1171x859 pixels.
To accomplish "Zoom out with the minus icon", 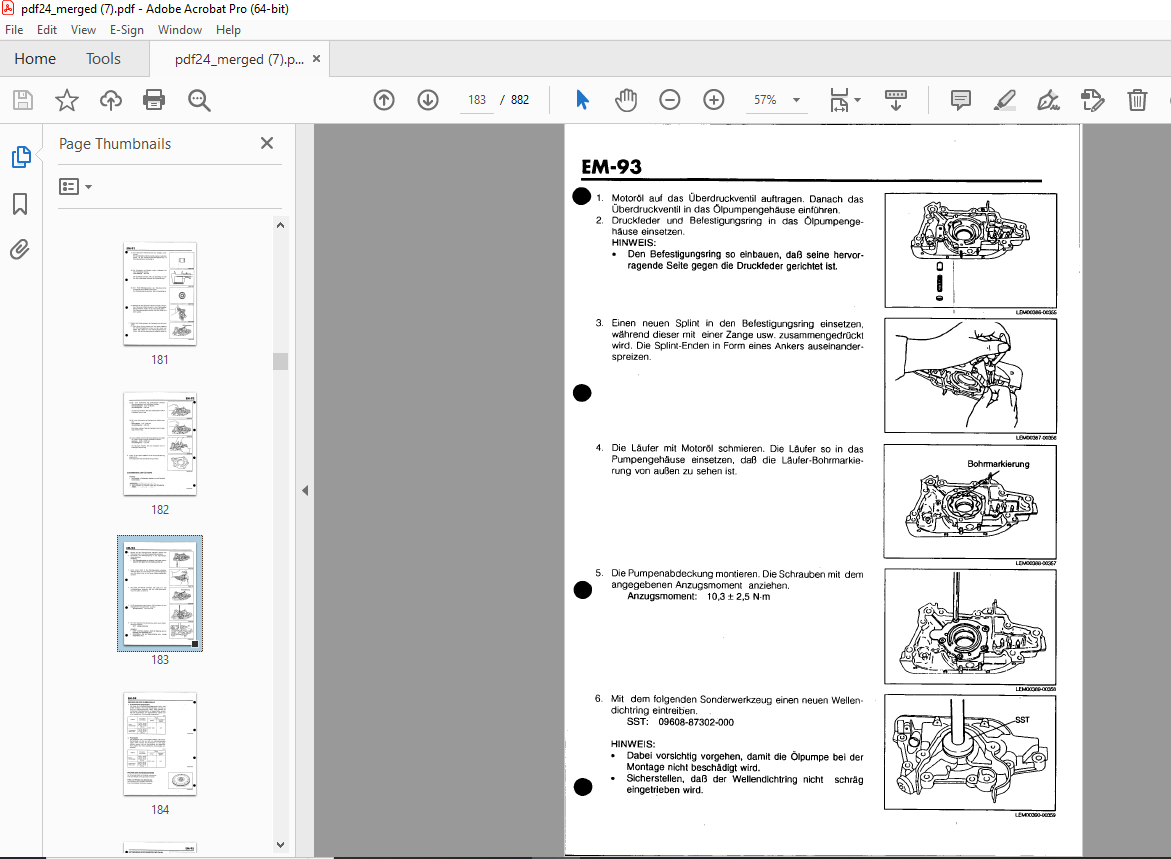I will click(670, 100).
